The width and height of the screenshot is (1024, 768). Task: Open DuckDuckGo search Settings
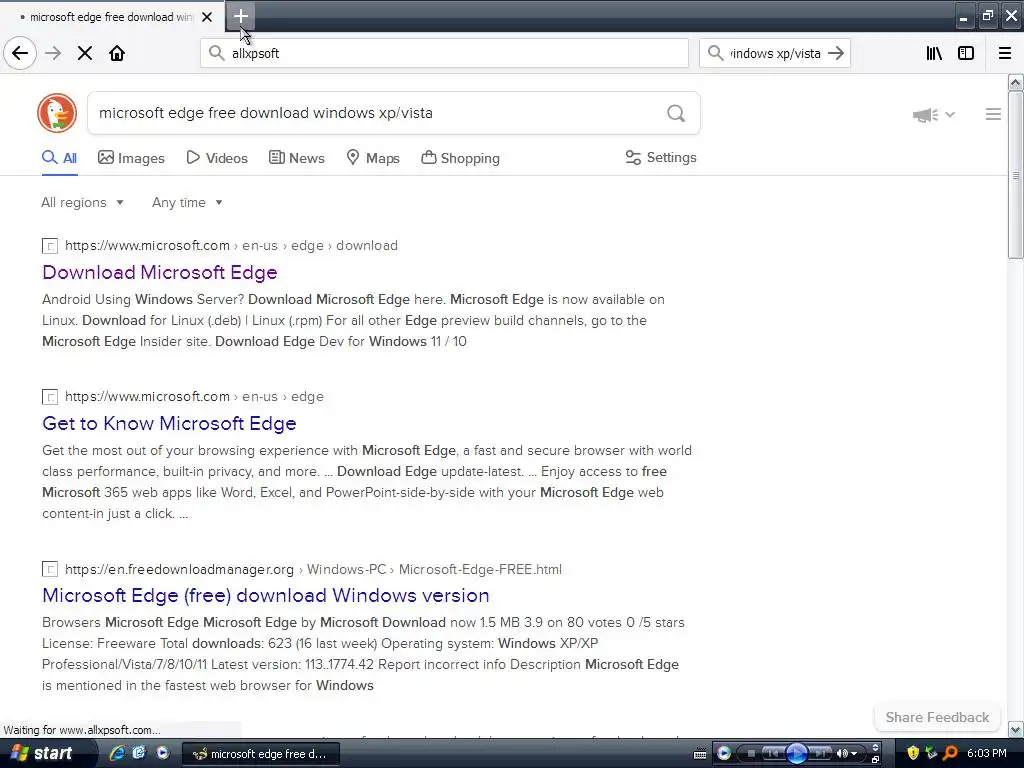click(x=661, y=157)
